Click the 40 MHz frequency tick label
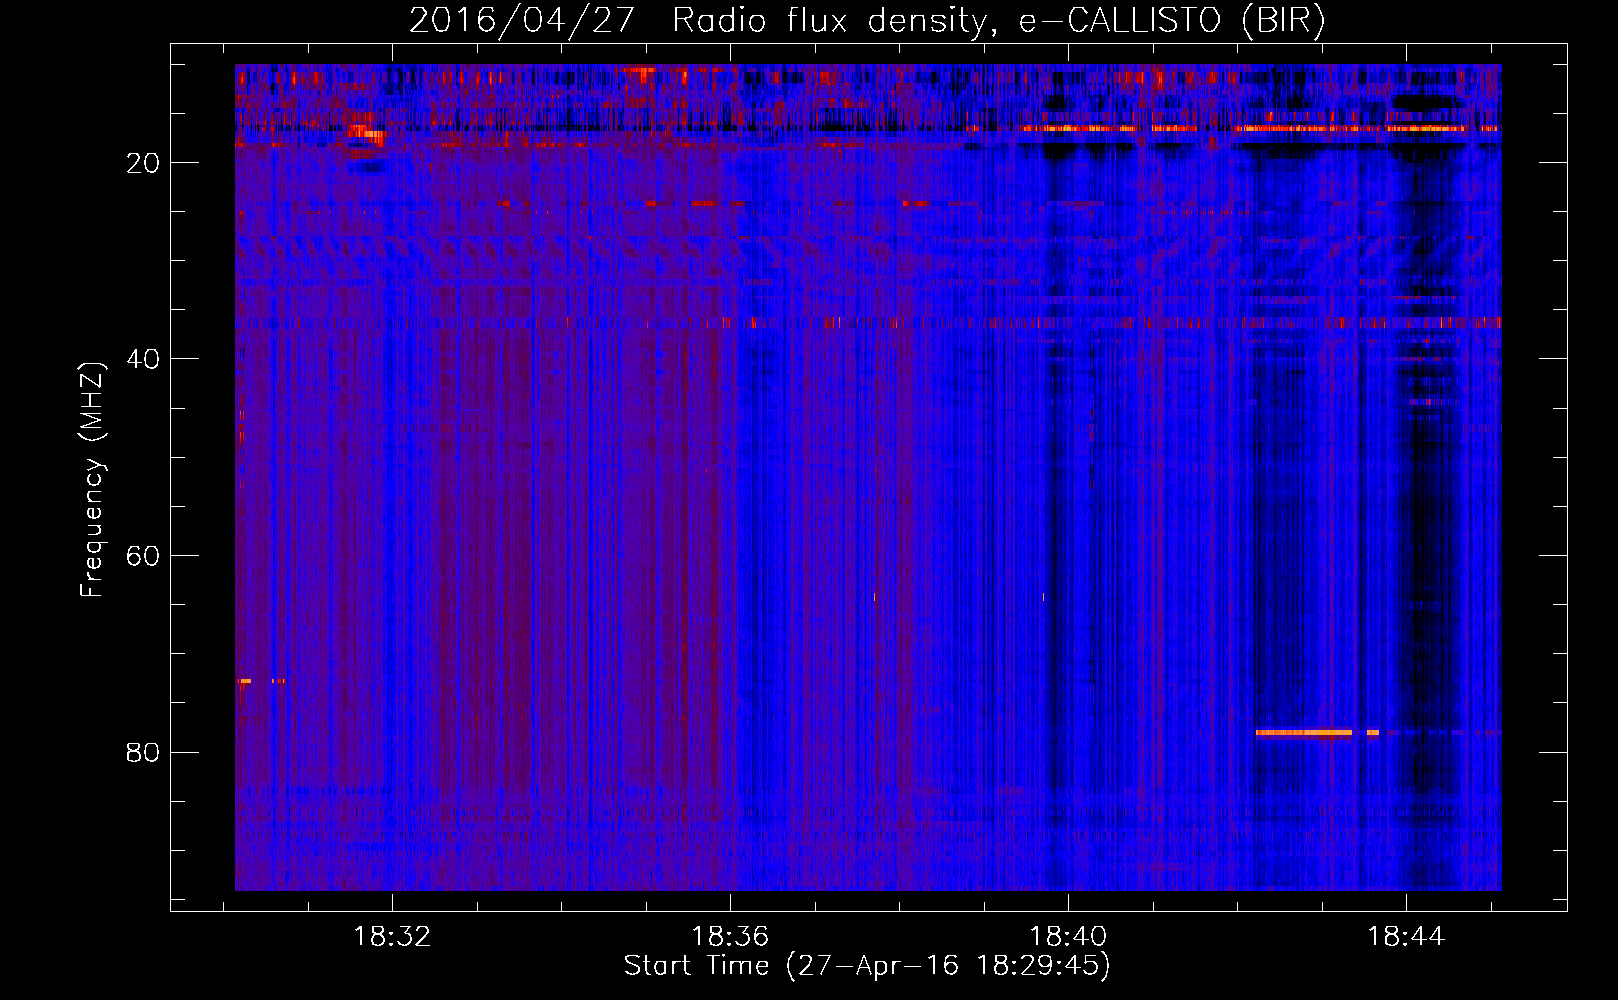Viewport: 1618px width, 1000px height. [x=143, y=359]
